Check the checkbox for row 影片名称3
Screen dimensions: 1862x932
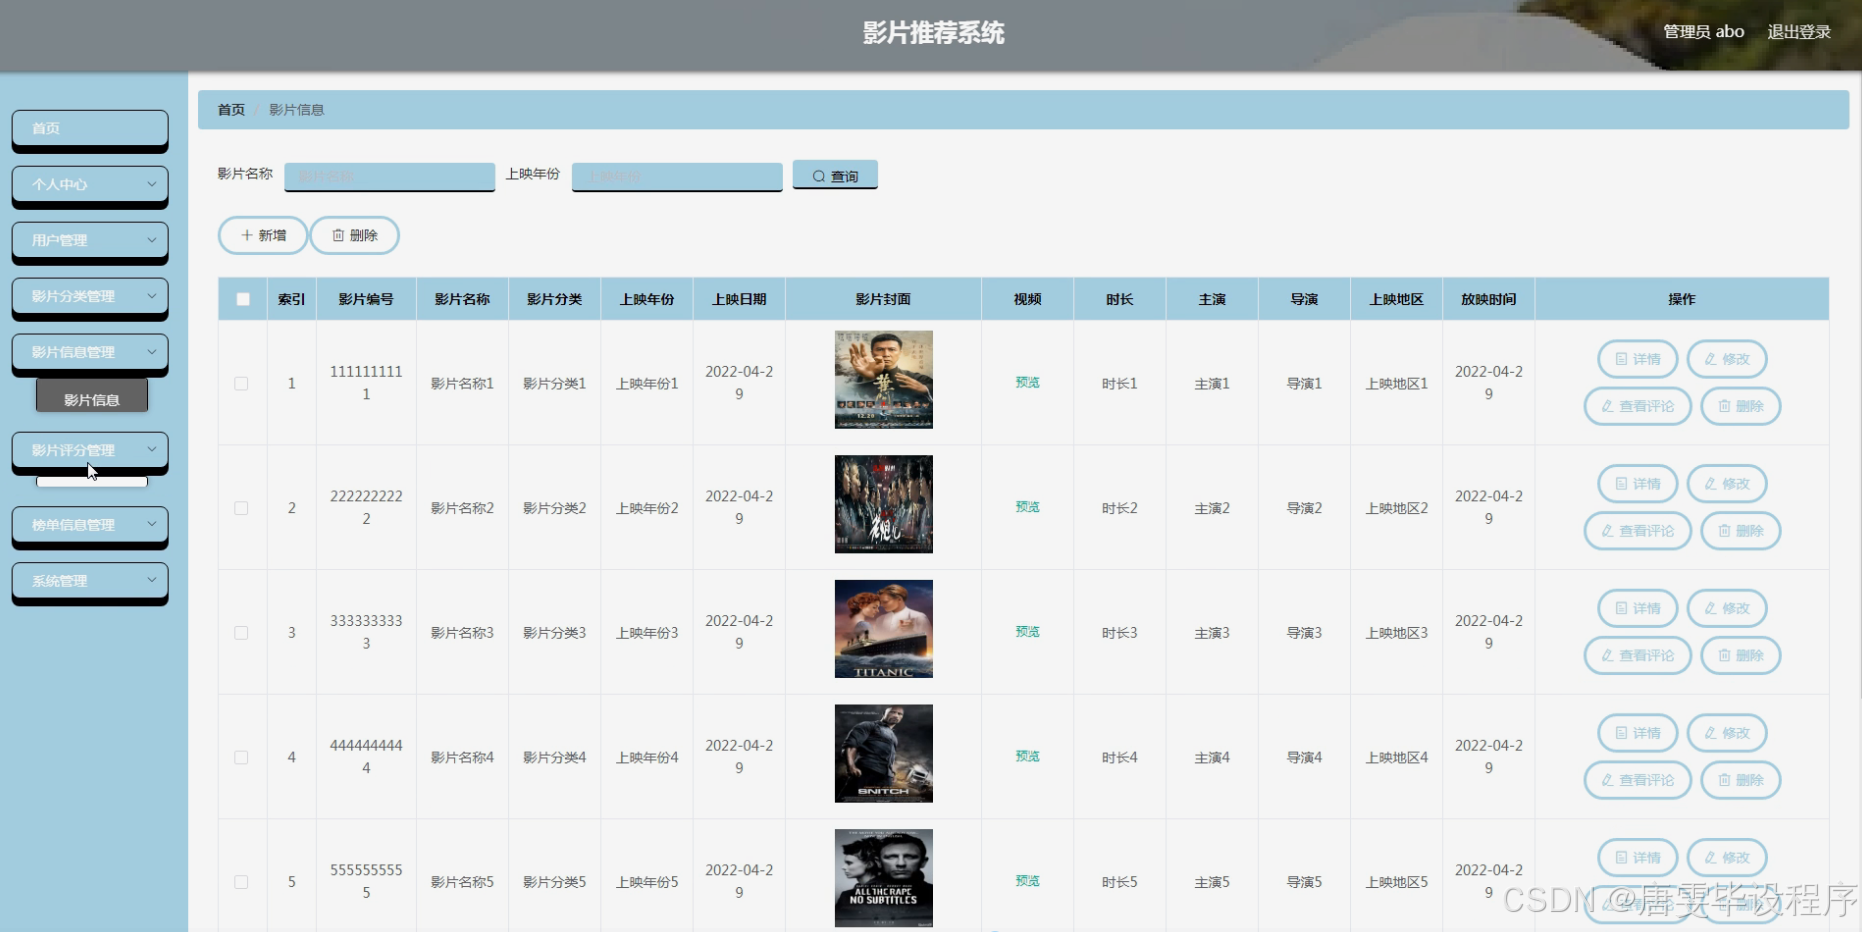point(241,633)
